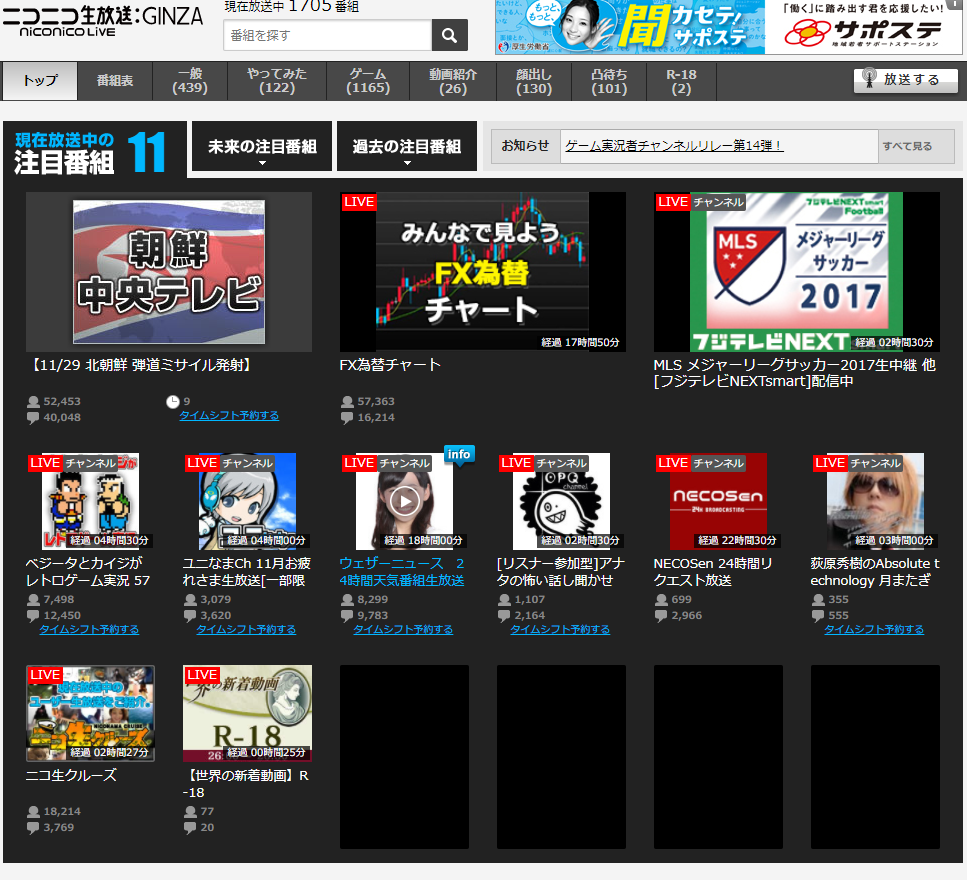Image resolution: width=967 pixels, height=880 pixels.
Task: Open the 顔出し (130) category
Action: click(x=534, y=81)
